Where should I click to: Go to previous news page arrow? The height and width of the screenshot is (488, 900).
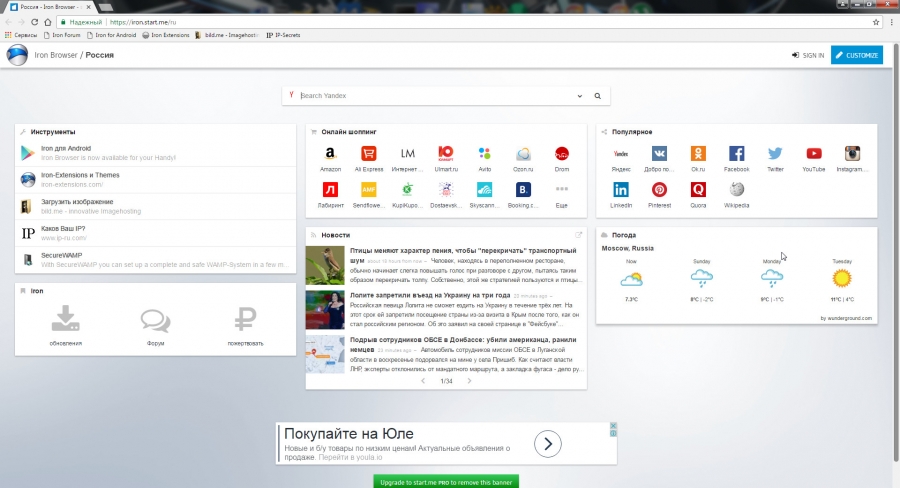tap(423, 381)
